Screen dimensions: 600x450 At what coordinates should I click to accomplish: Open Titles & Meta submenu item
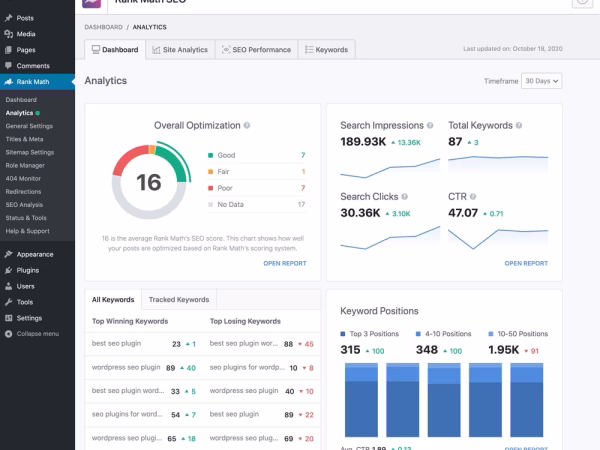point(24,139)
